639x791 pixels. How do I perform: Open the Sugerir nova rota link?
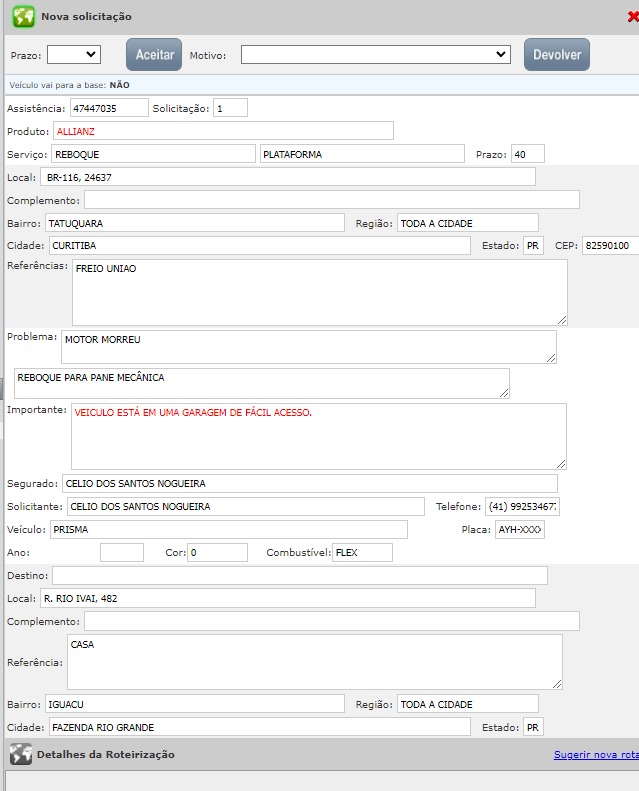pyautogui.click(x=596, y=755)
